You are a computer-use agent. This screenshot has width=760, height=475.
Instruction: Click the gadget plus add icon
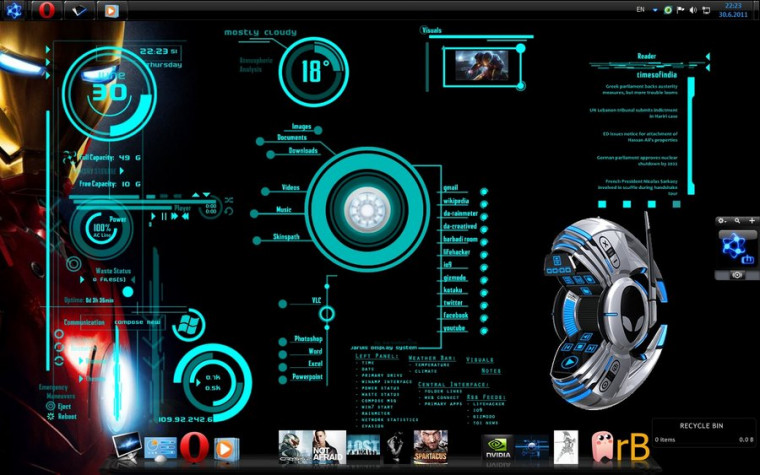[752, 221]
